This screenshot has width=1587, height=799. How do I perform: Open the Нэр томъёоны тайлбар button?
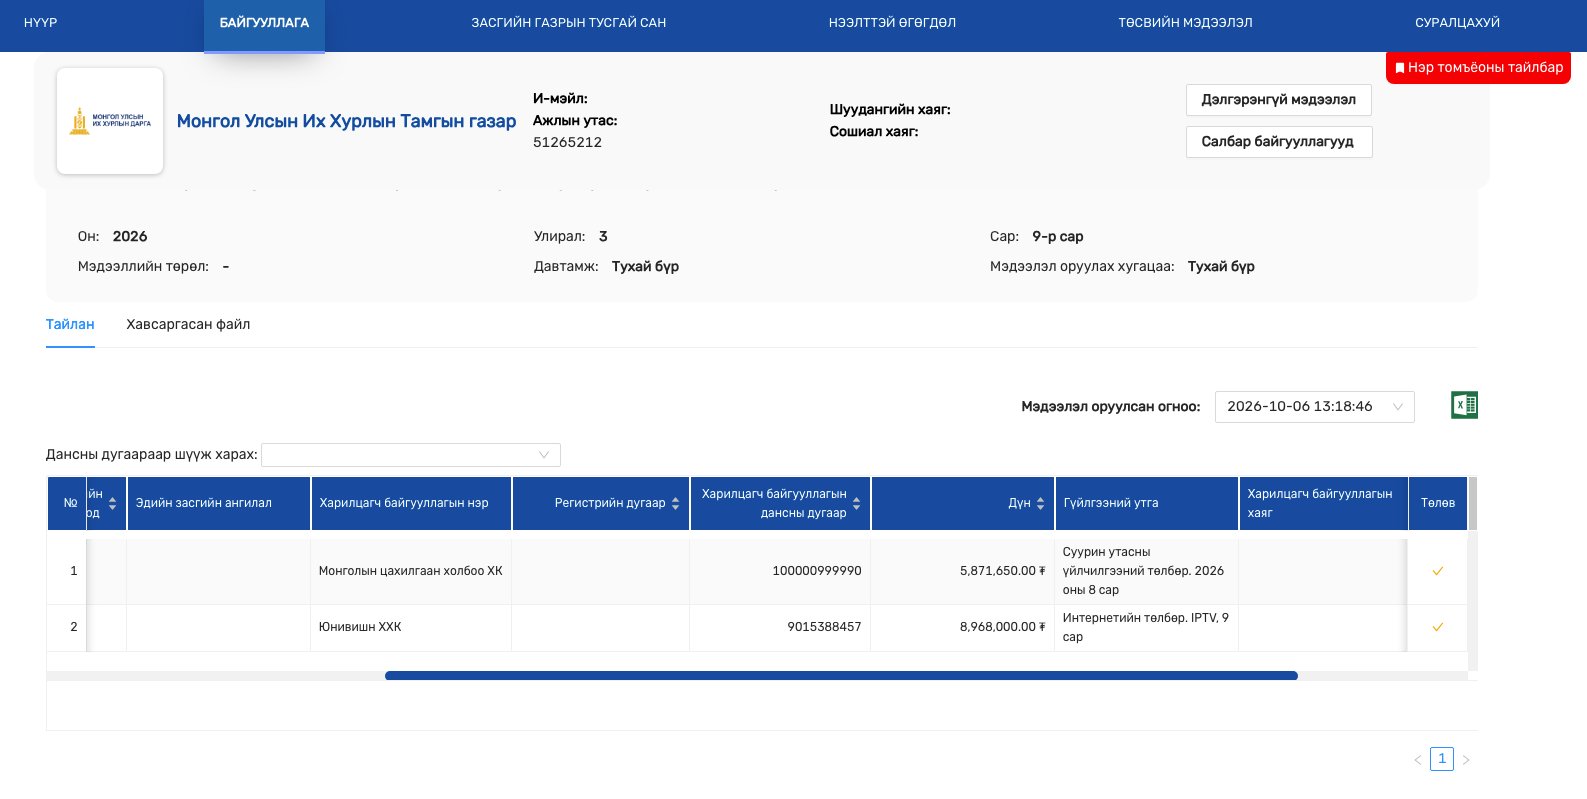pos(1478,67)
